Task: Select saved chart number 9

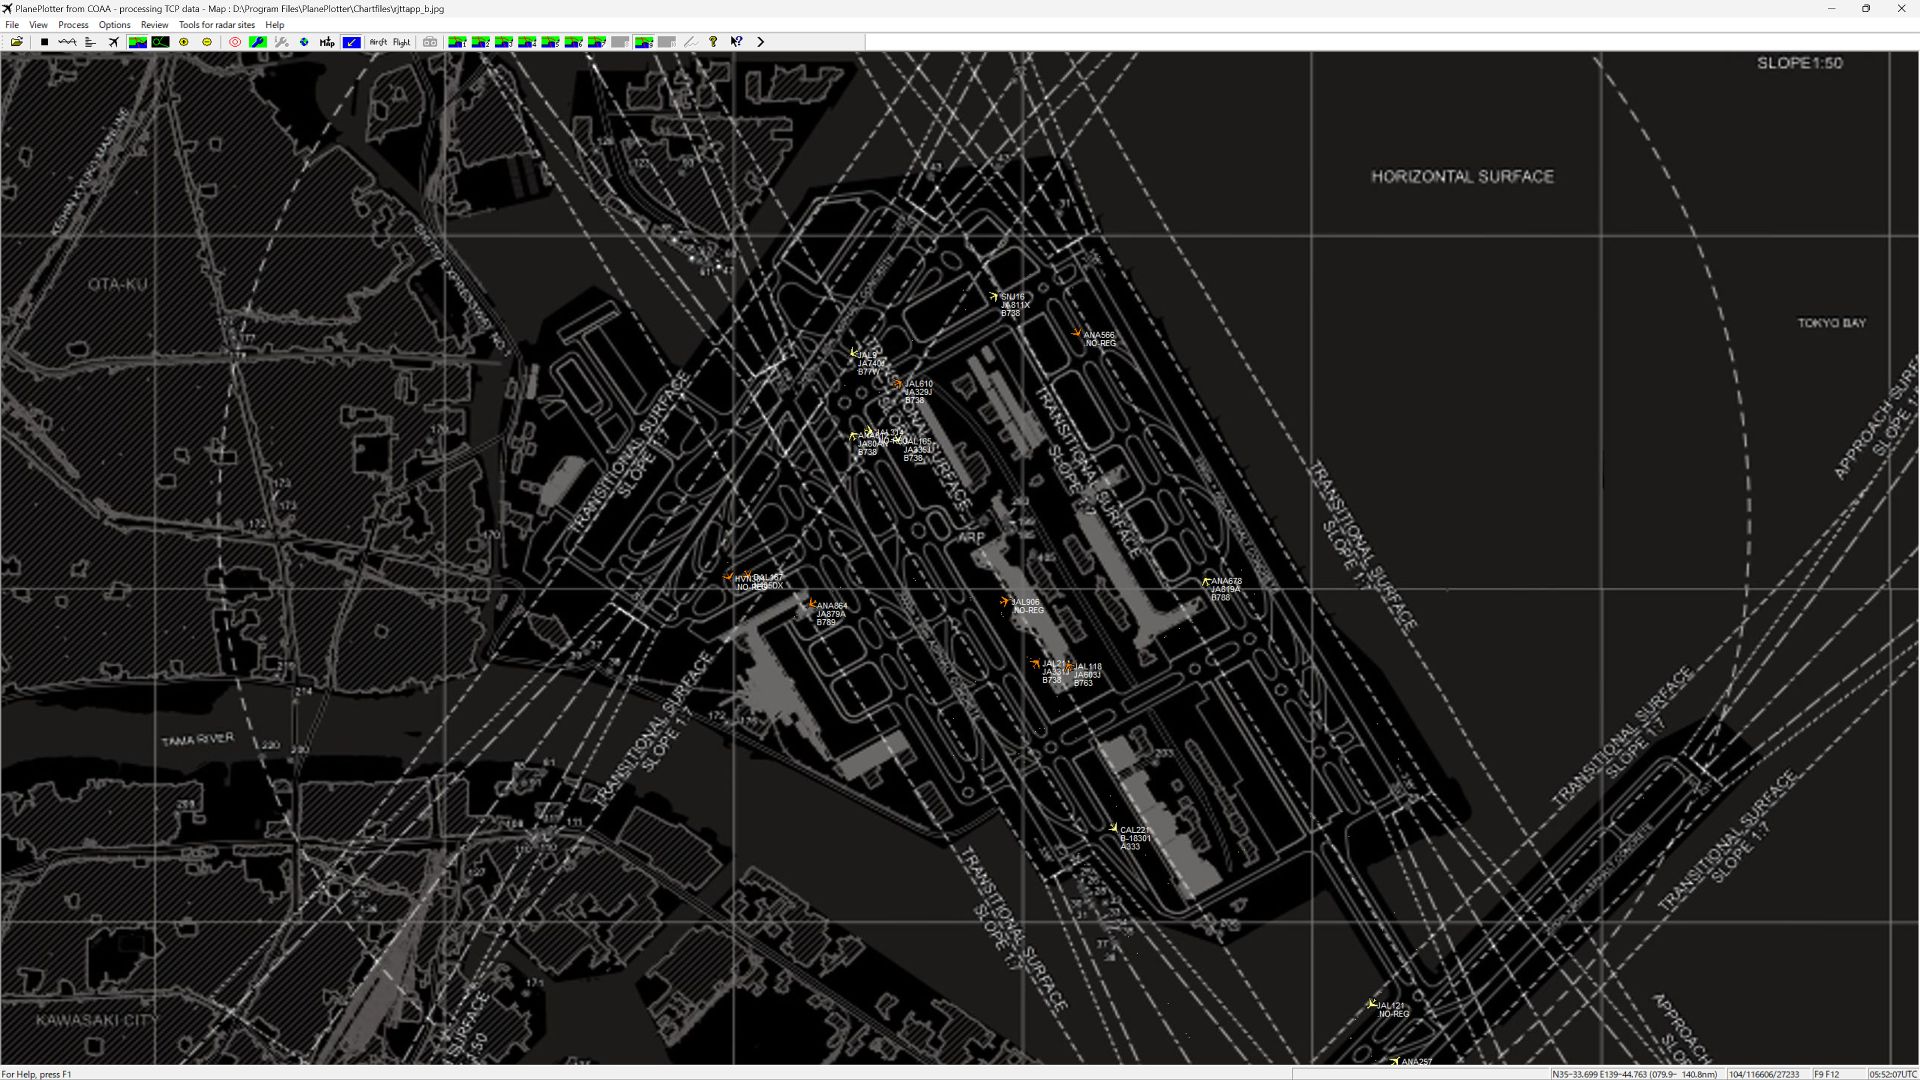Action: (x=644, y=42)
